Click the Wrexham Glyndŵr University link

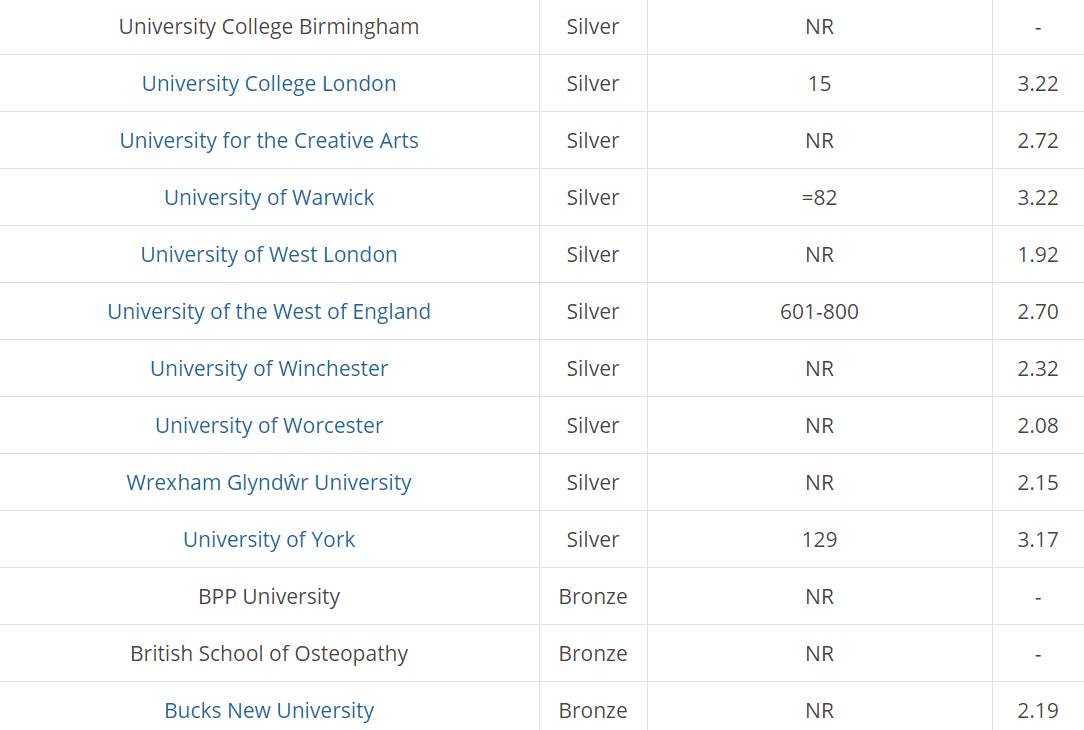tap(269, 483)
